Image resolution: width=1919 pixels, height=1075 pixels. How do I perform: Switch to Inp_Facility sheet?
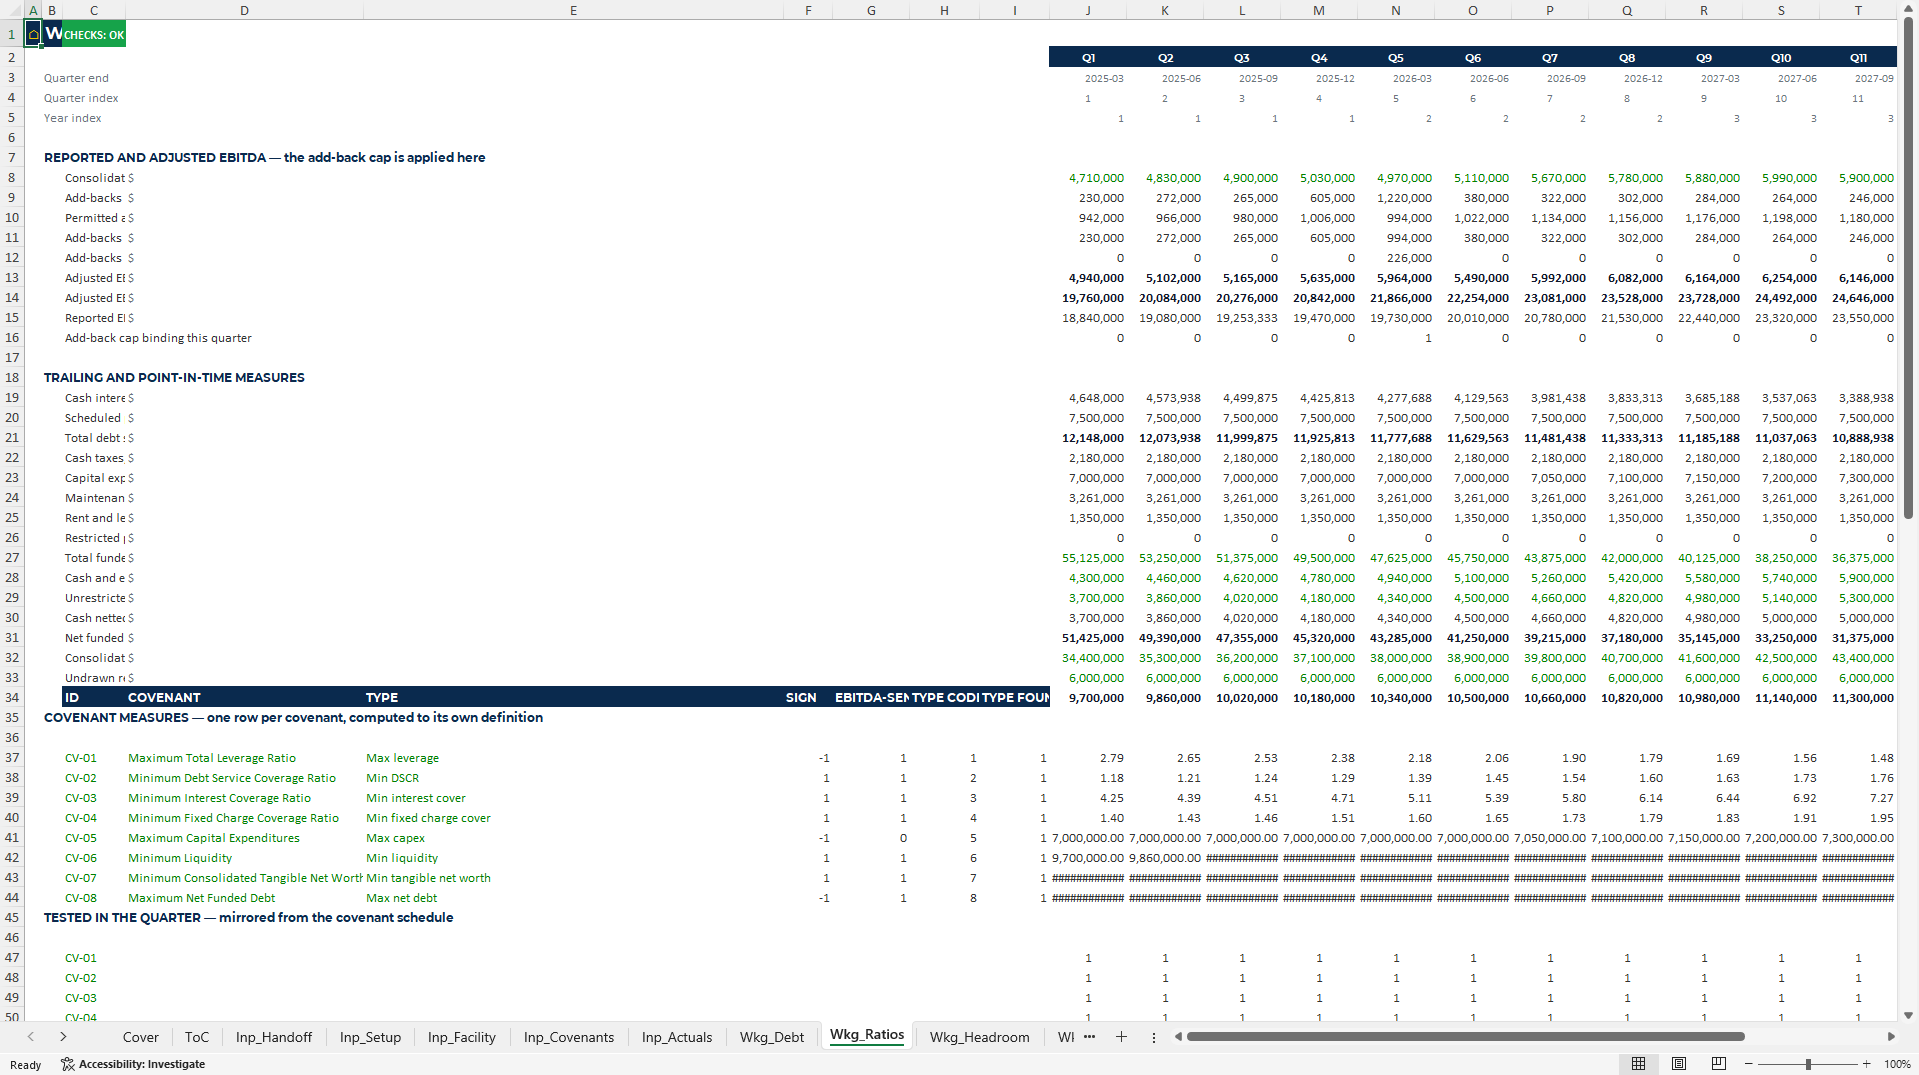462,1037
